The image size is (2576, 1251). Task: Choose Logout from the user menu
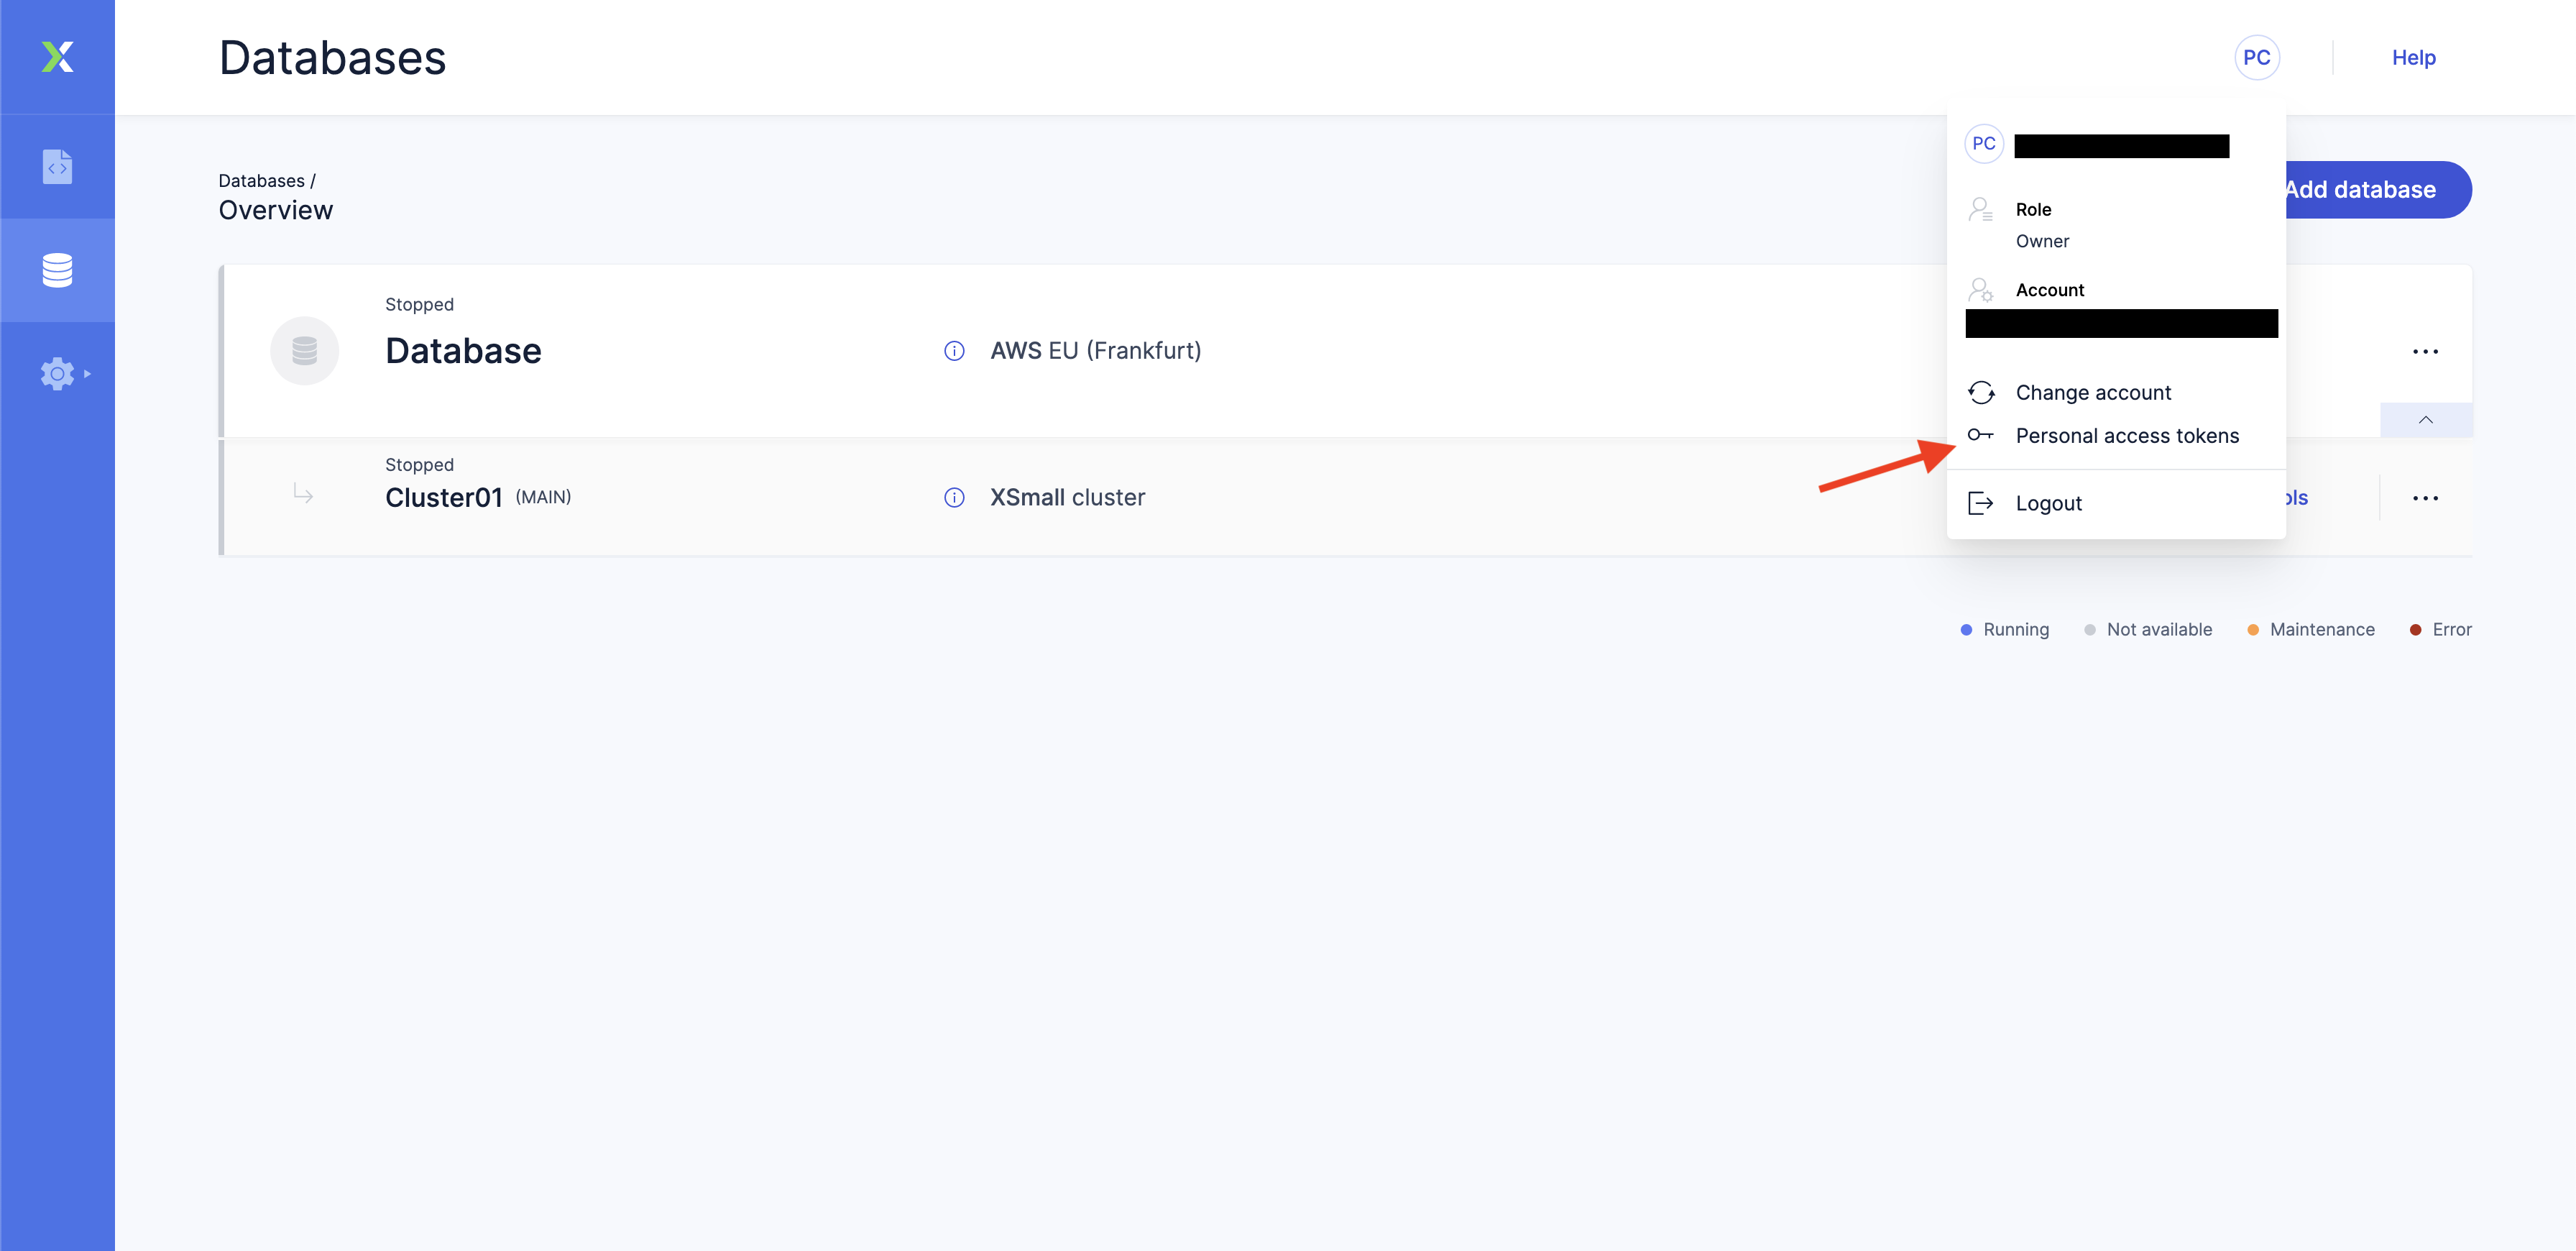pyautogui.click(x=2048, y=503)
